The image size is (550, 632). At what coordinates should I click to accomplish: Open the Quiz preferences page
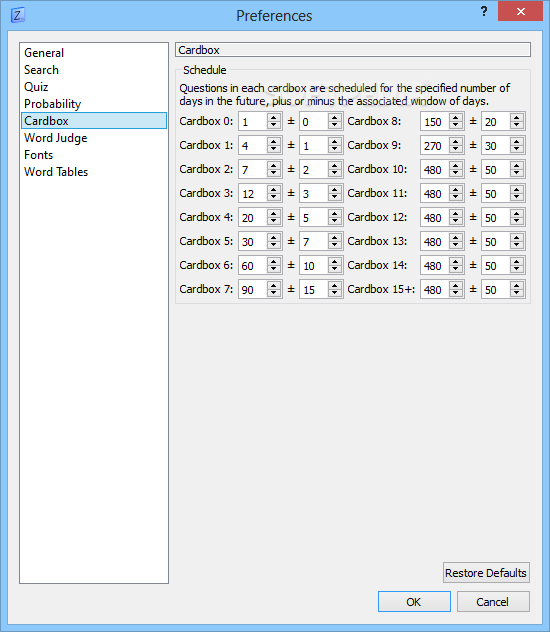click(x=93, y=87)
